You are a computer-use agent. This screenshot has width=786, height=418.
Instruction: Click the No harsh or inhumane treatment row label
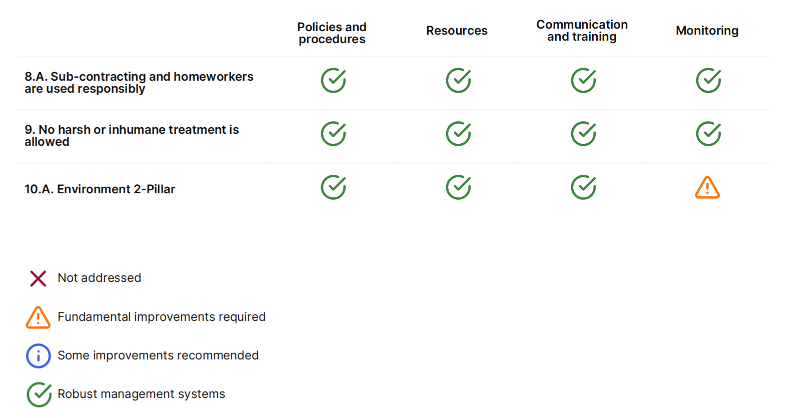click(132, 136)
